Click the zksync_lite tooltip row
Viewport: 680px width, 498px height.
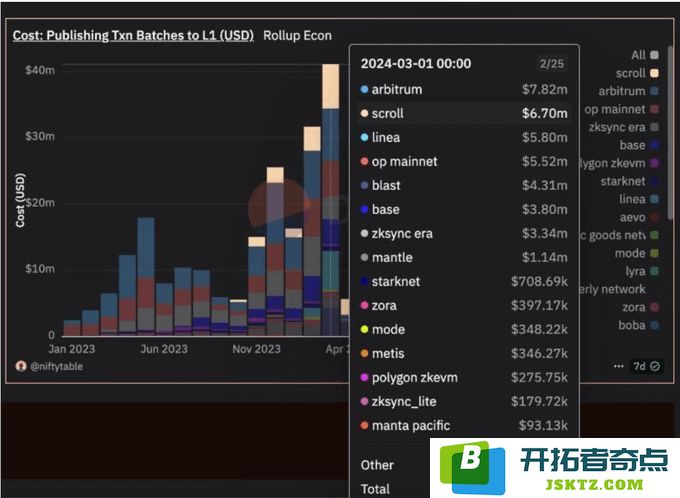tap(464, 401)
